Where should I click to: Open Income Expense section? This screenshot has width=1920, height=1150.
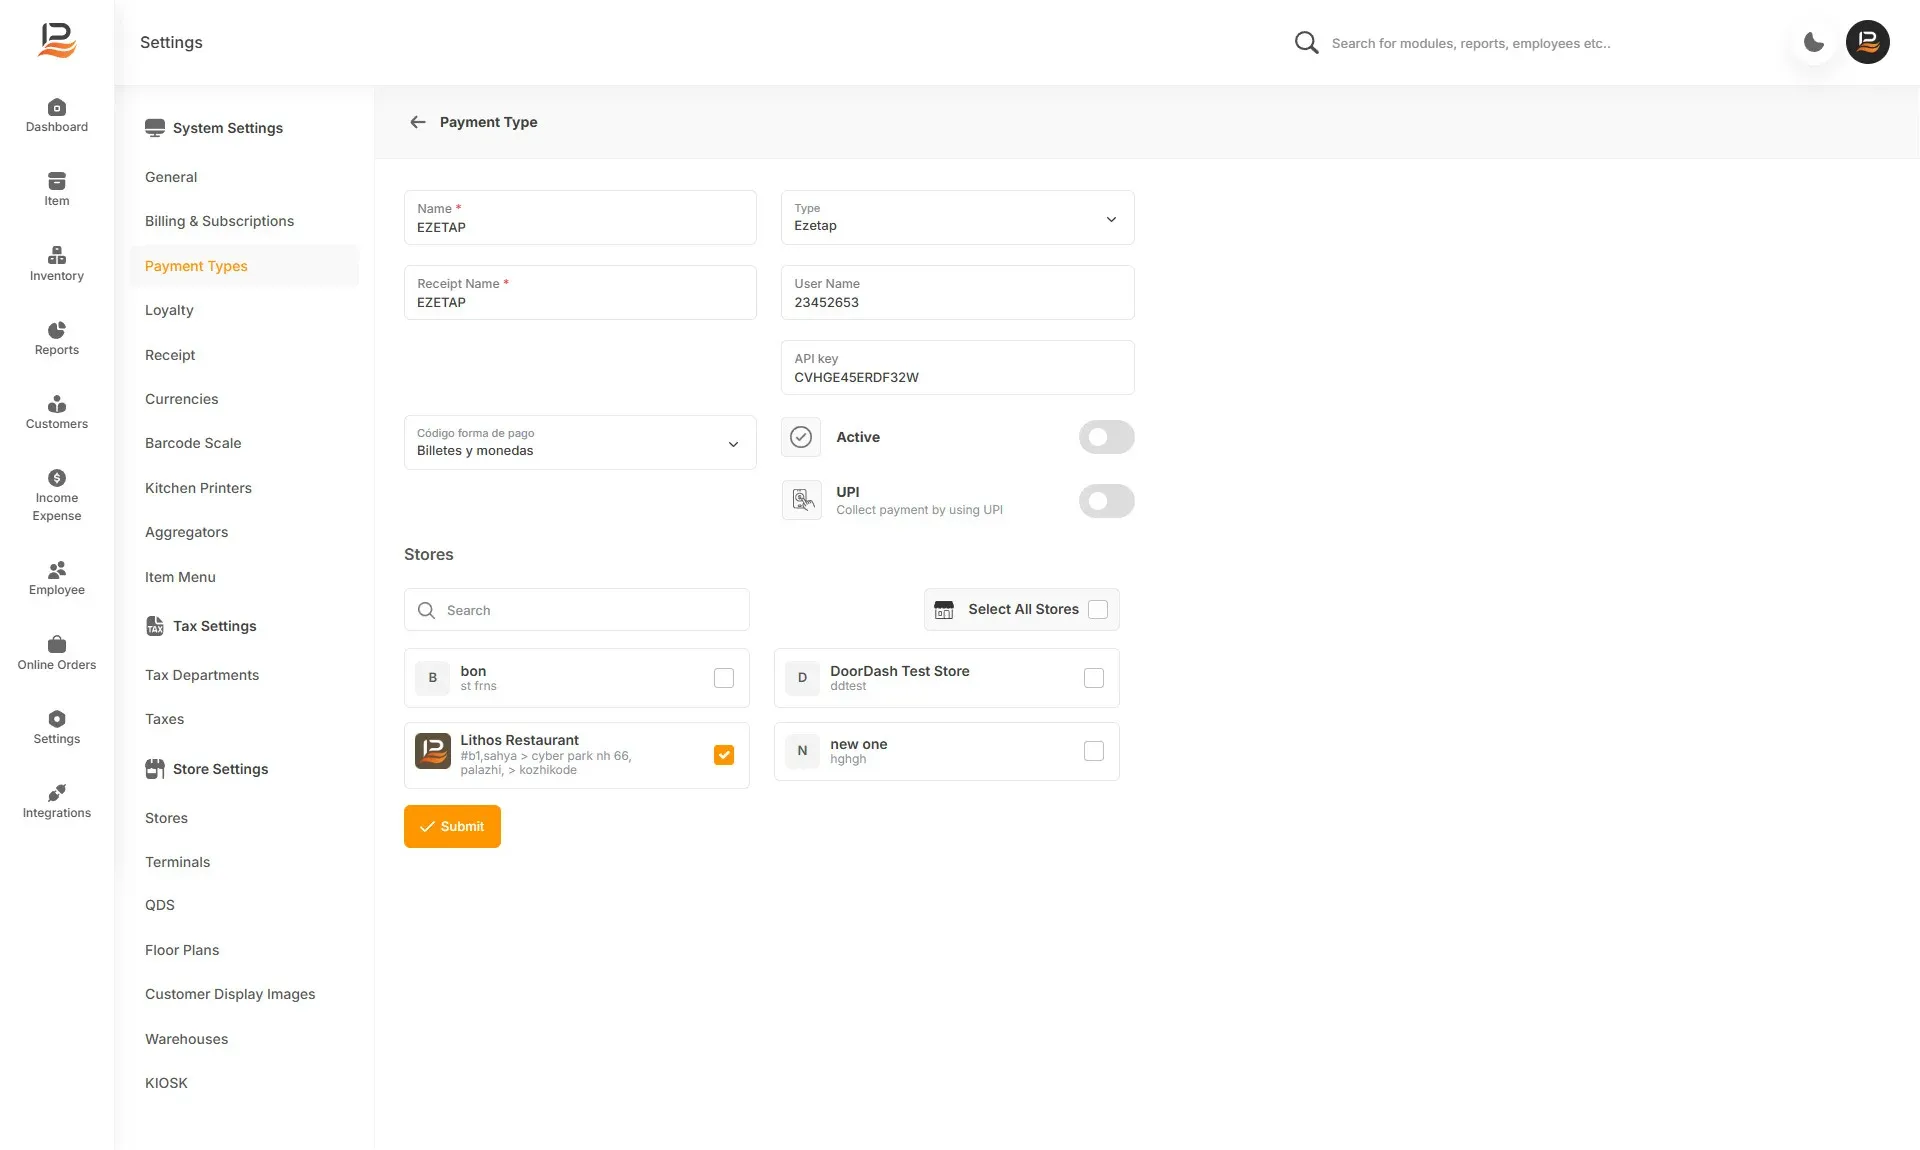click(56, 496)
